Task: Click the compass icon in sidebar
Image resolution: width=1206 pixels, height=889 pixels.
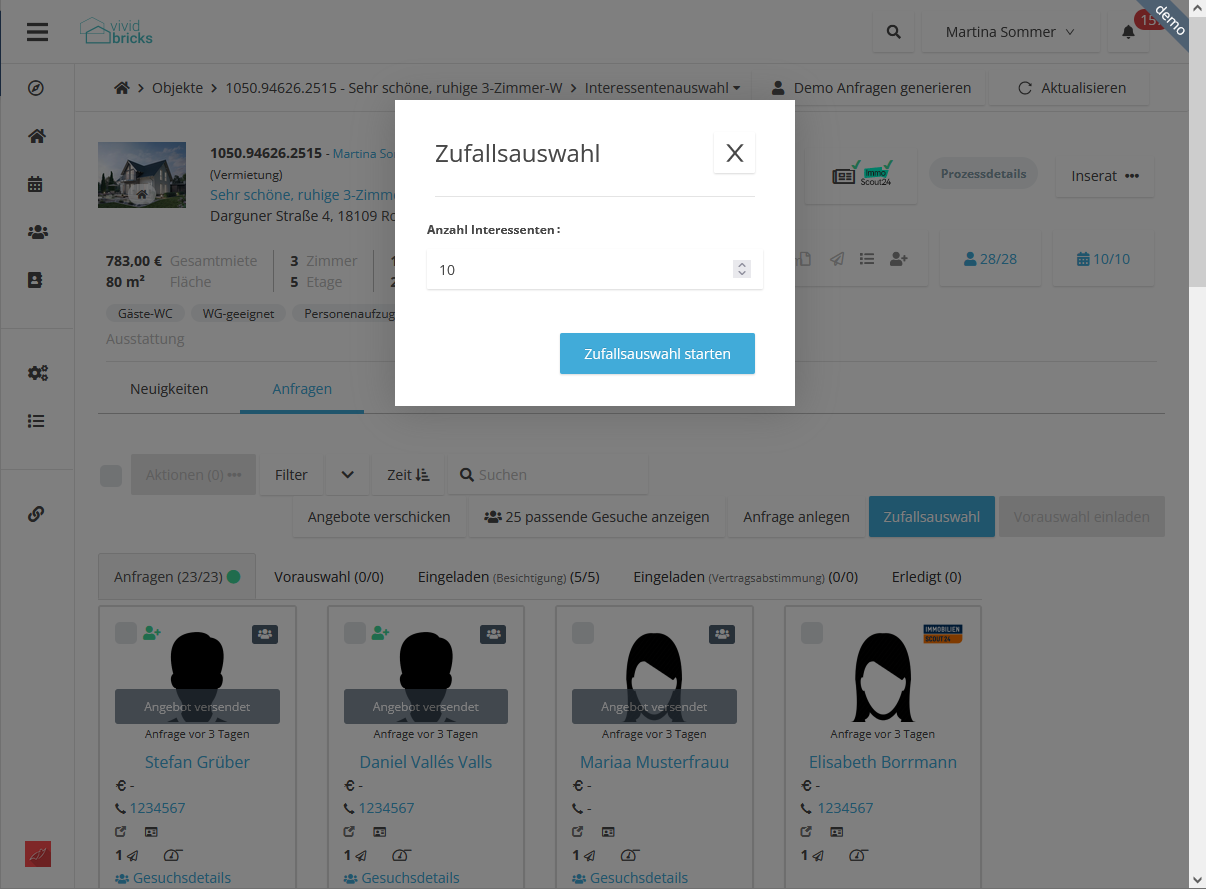Action: [x=37, y=88]
